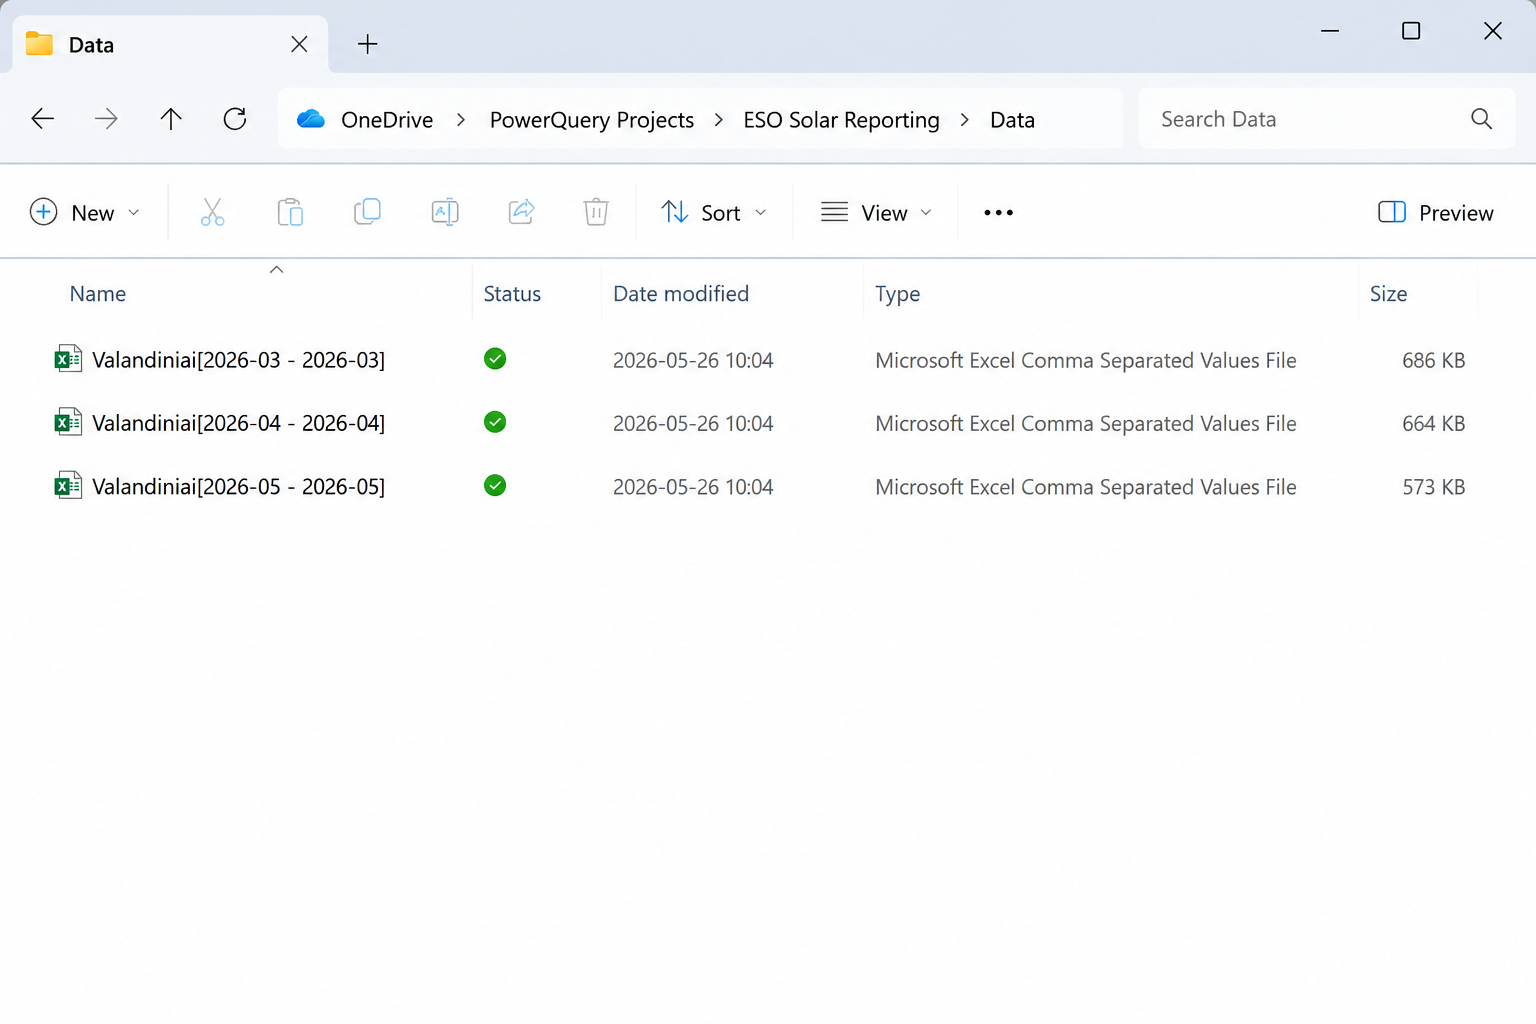The height and width of the screenshot is (1024, 1536).
Task: Select file Valandiniai[2026-05 - 2026-05]
Action: click(238, 486)
